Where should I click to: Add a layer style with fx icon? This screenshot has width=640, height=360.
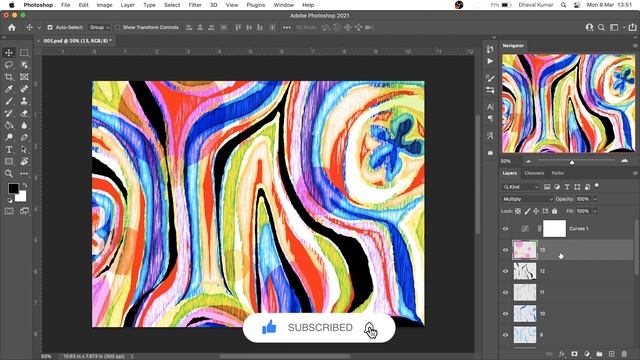tap(562, 354)
